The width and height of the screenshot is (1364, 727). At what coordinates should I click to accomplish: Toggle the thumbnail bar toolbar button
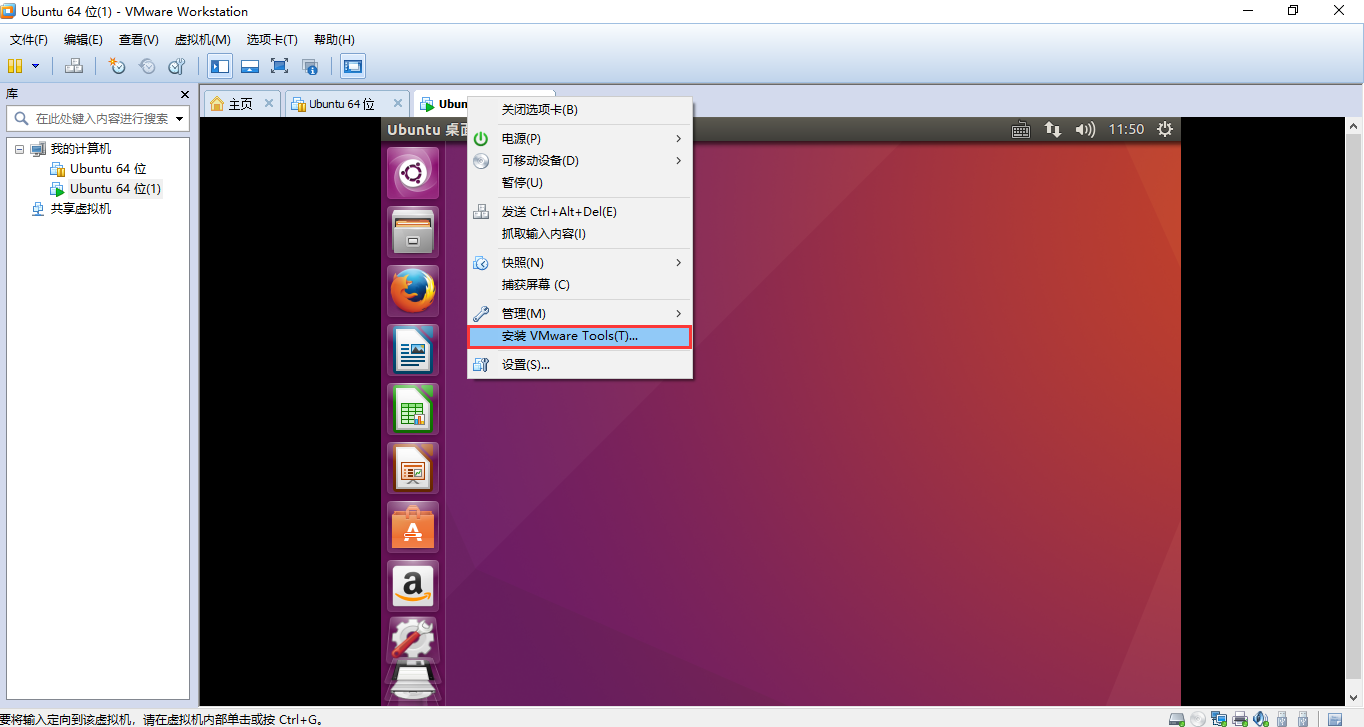[x=250, y=66]
